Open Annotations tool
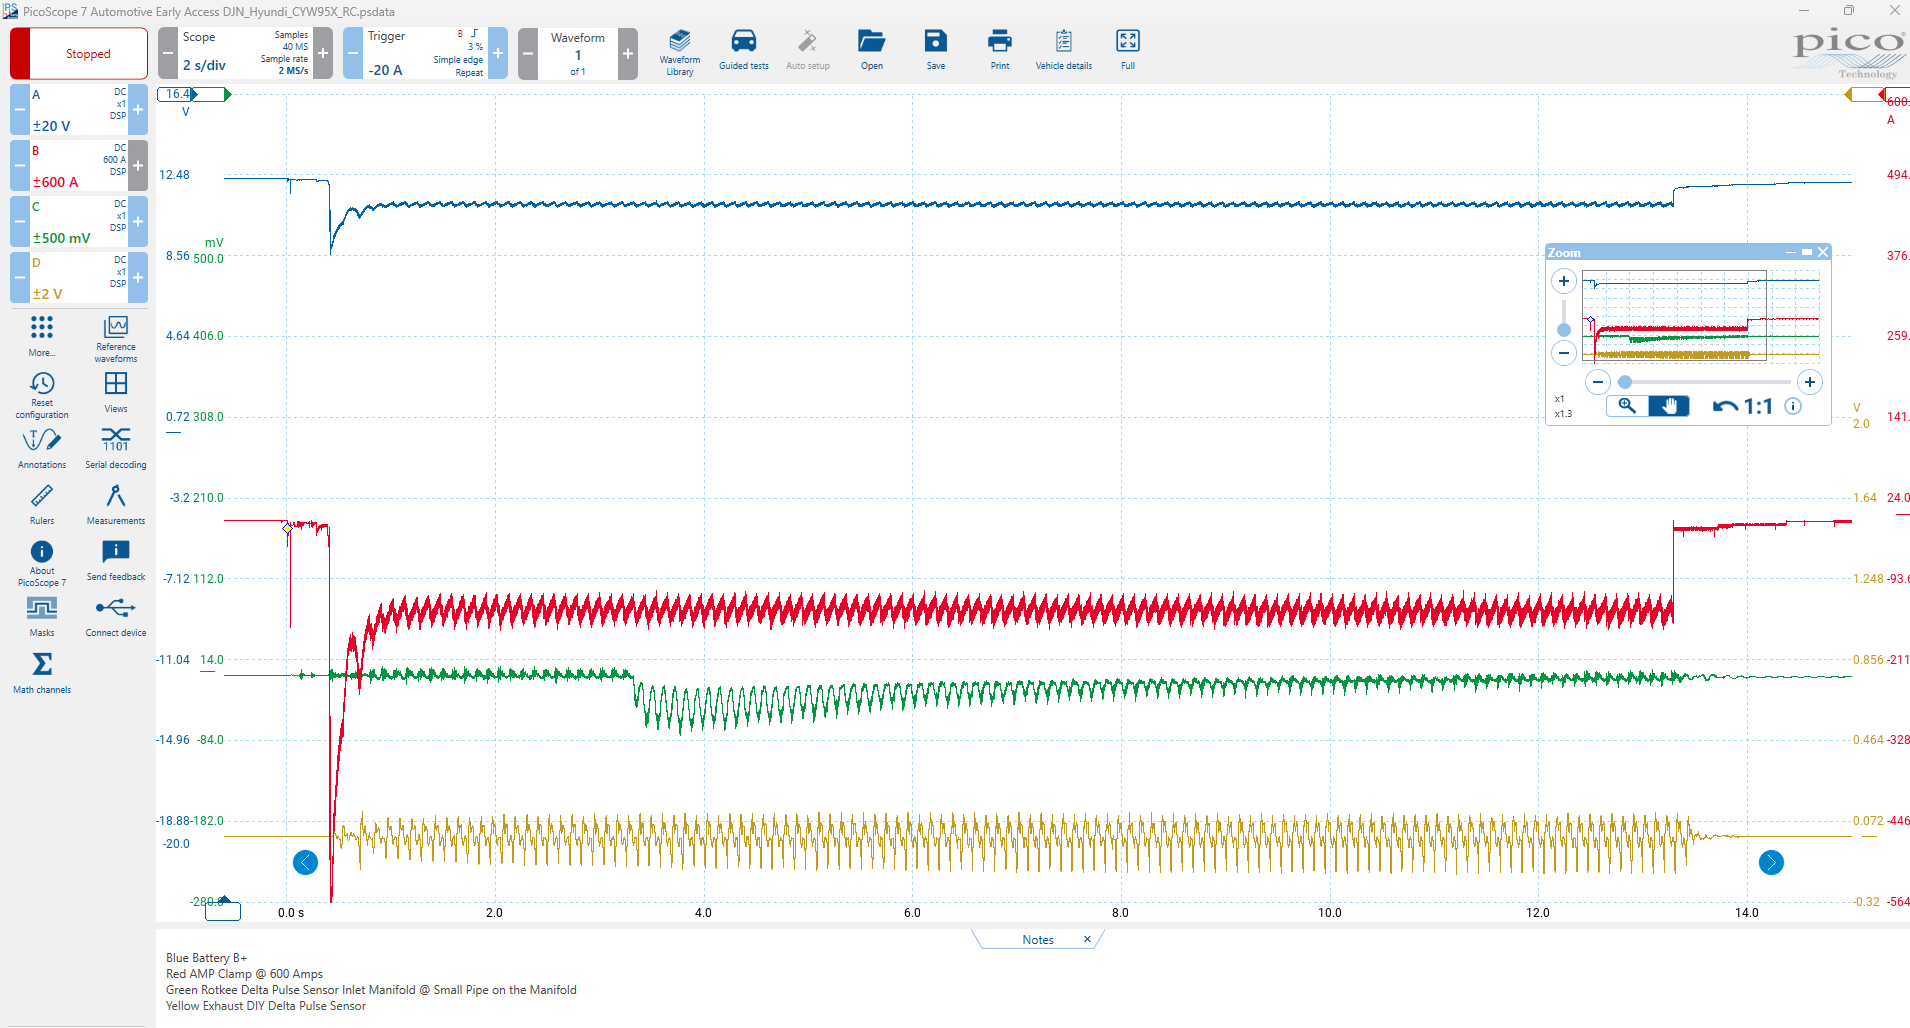 click(x=42, y=448)
